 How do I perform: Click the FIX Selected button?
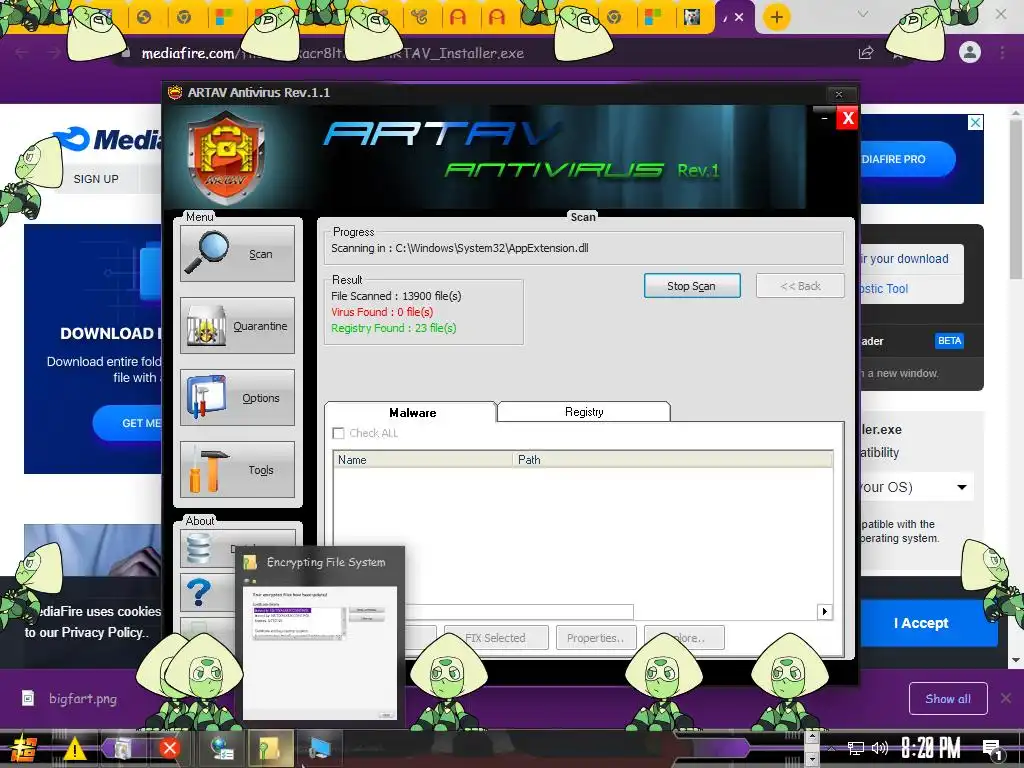(496, 638)
